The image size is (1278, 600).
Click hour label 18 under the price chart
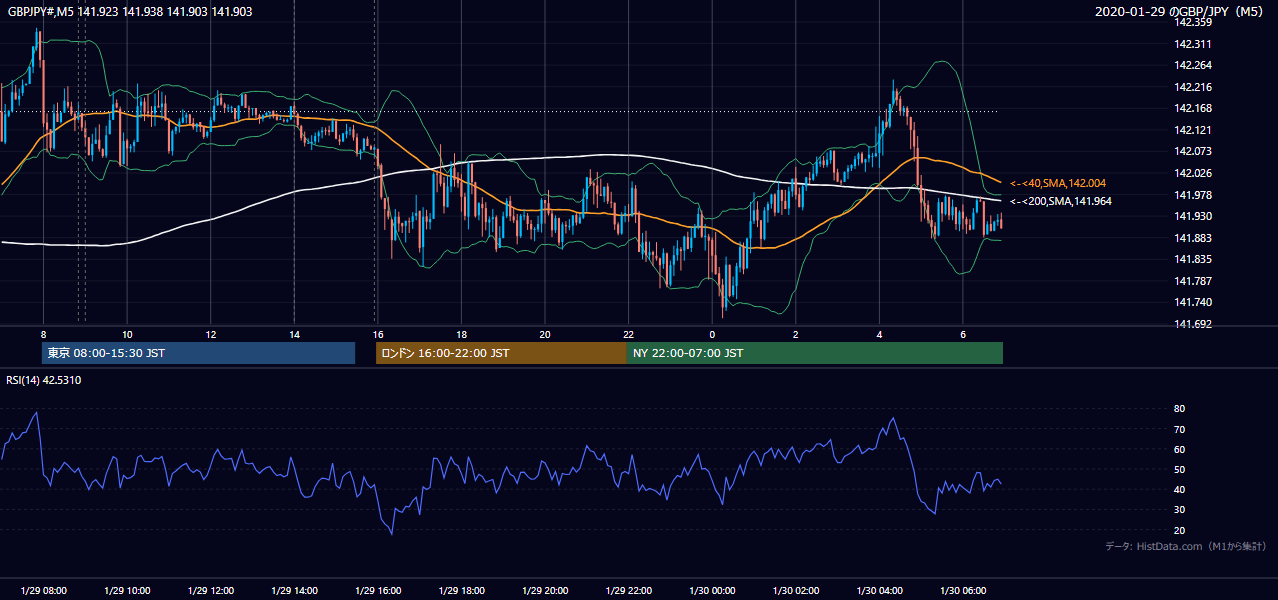click(x=461, y=334)
